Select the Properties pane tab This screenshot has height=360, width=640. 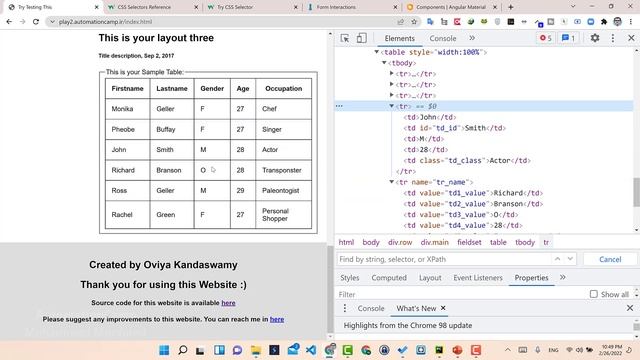pos(531,278)
